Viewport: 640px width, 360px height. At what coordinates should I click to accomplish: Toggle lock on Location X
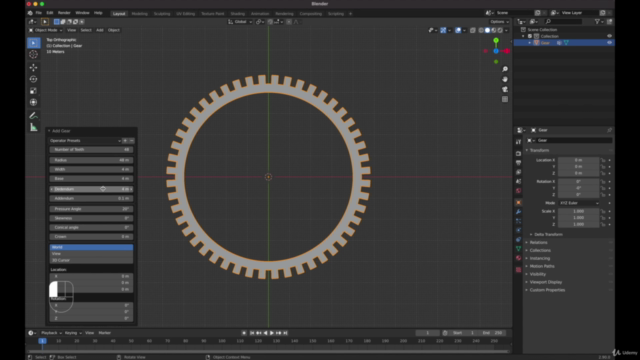603,160
